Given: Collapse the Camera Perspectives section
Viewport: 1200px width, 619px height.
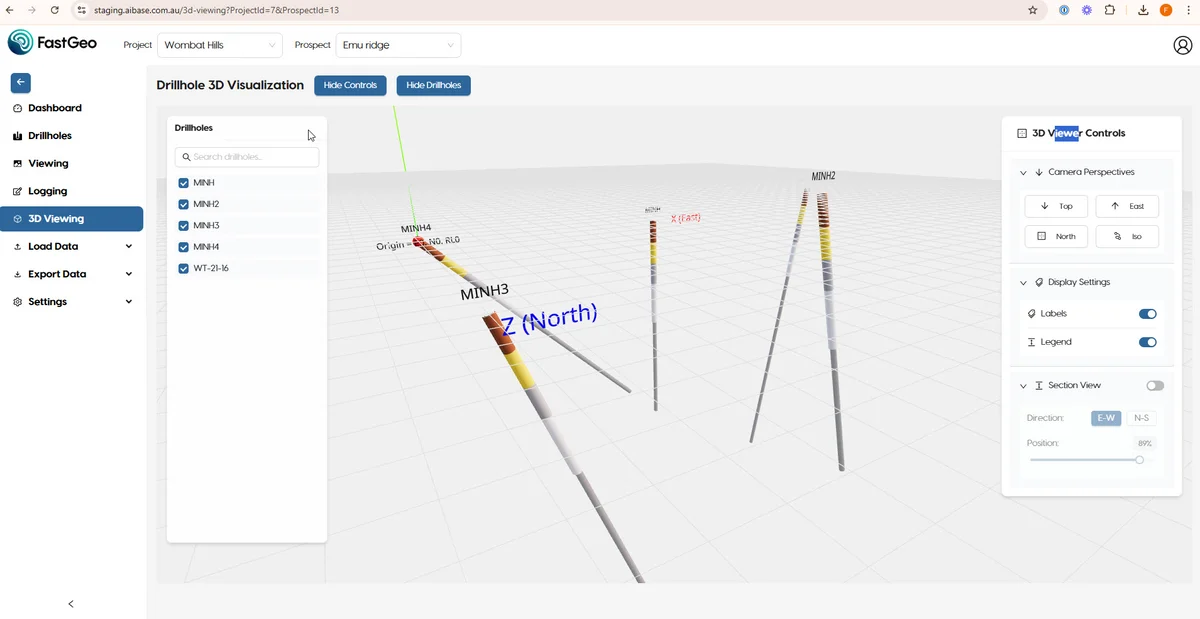Looking at the screenshot, I should tap(1022, 171).
